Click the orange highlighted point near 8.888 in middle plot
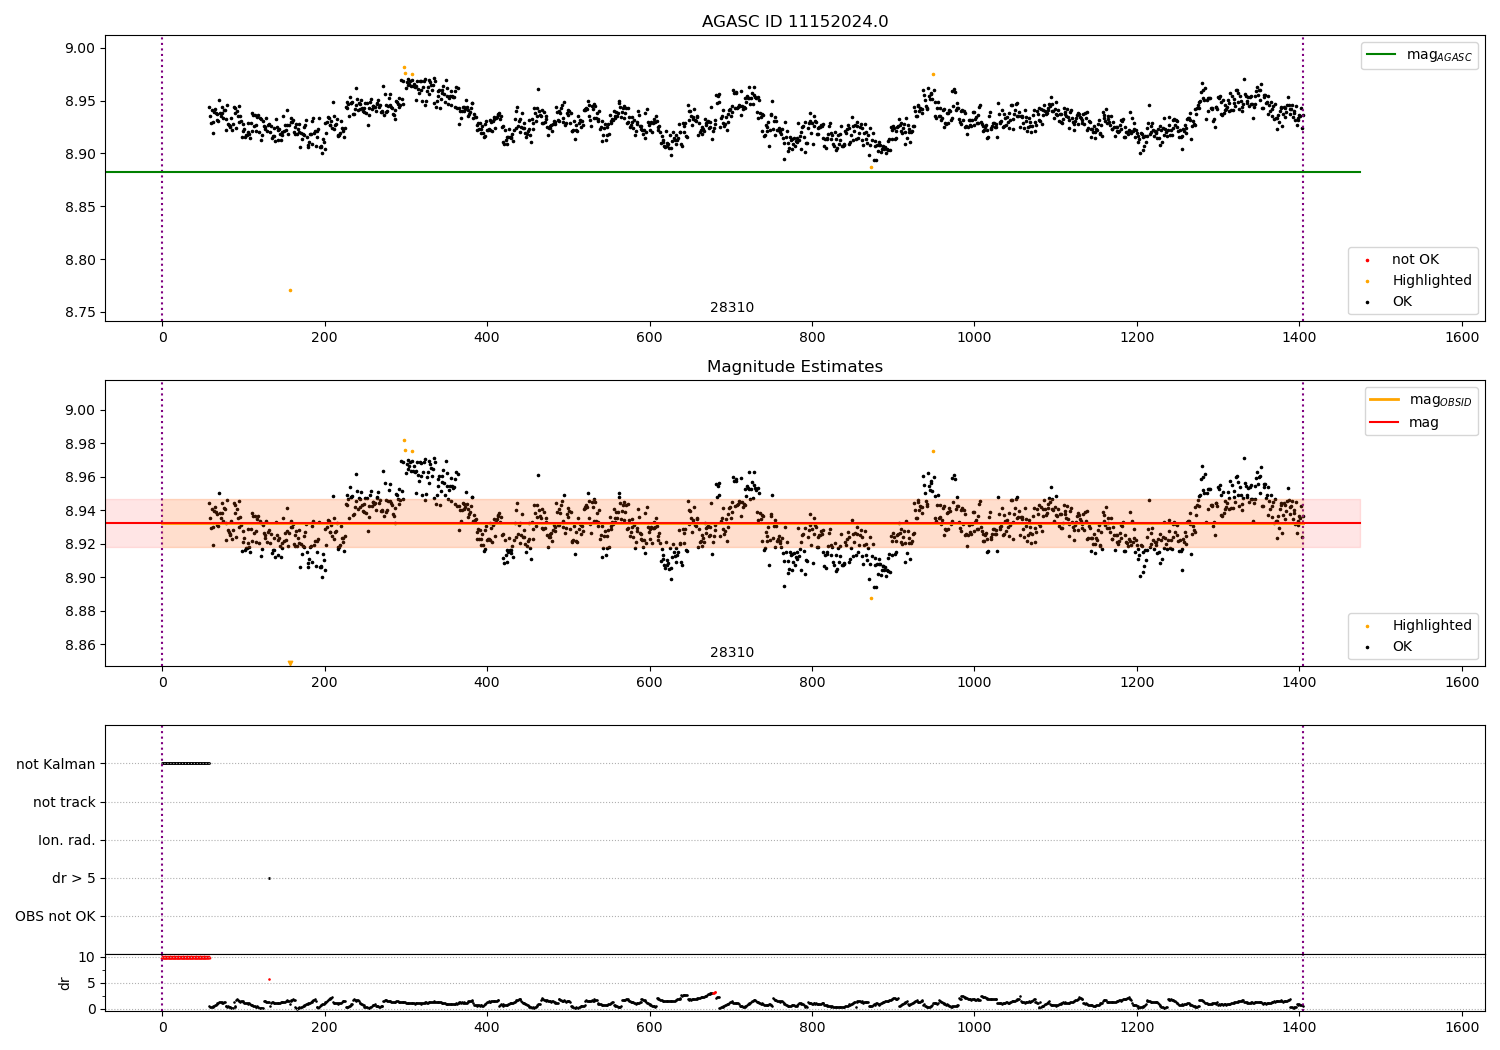1500x1050 pixels. 871,598
